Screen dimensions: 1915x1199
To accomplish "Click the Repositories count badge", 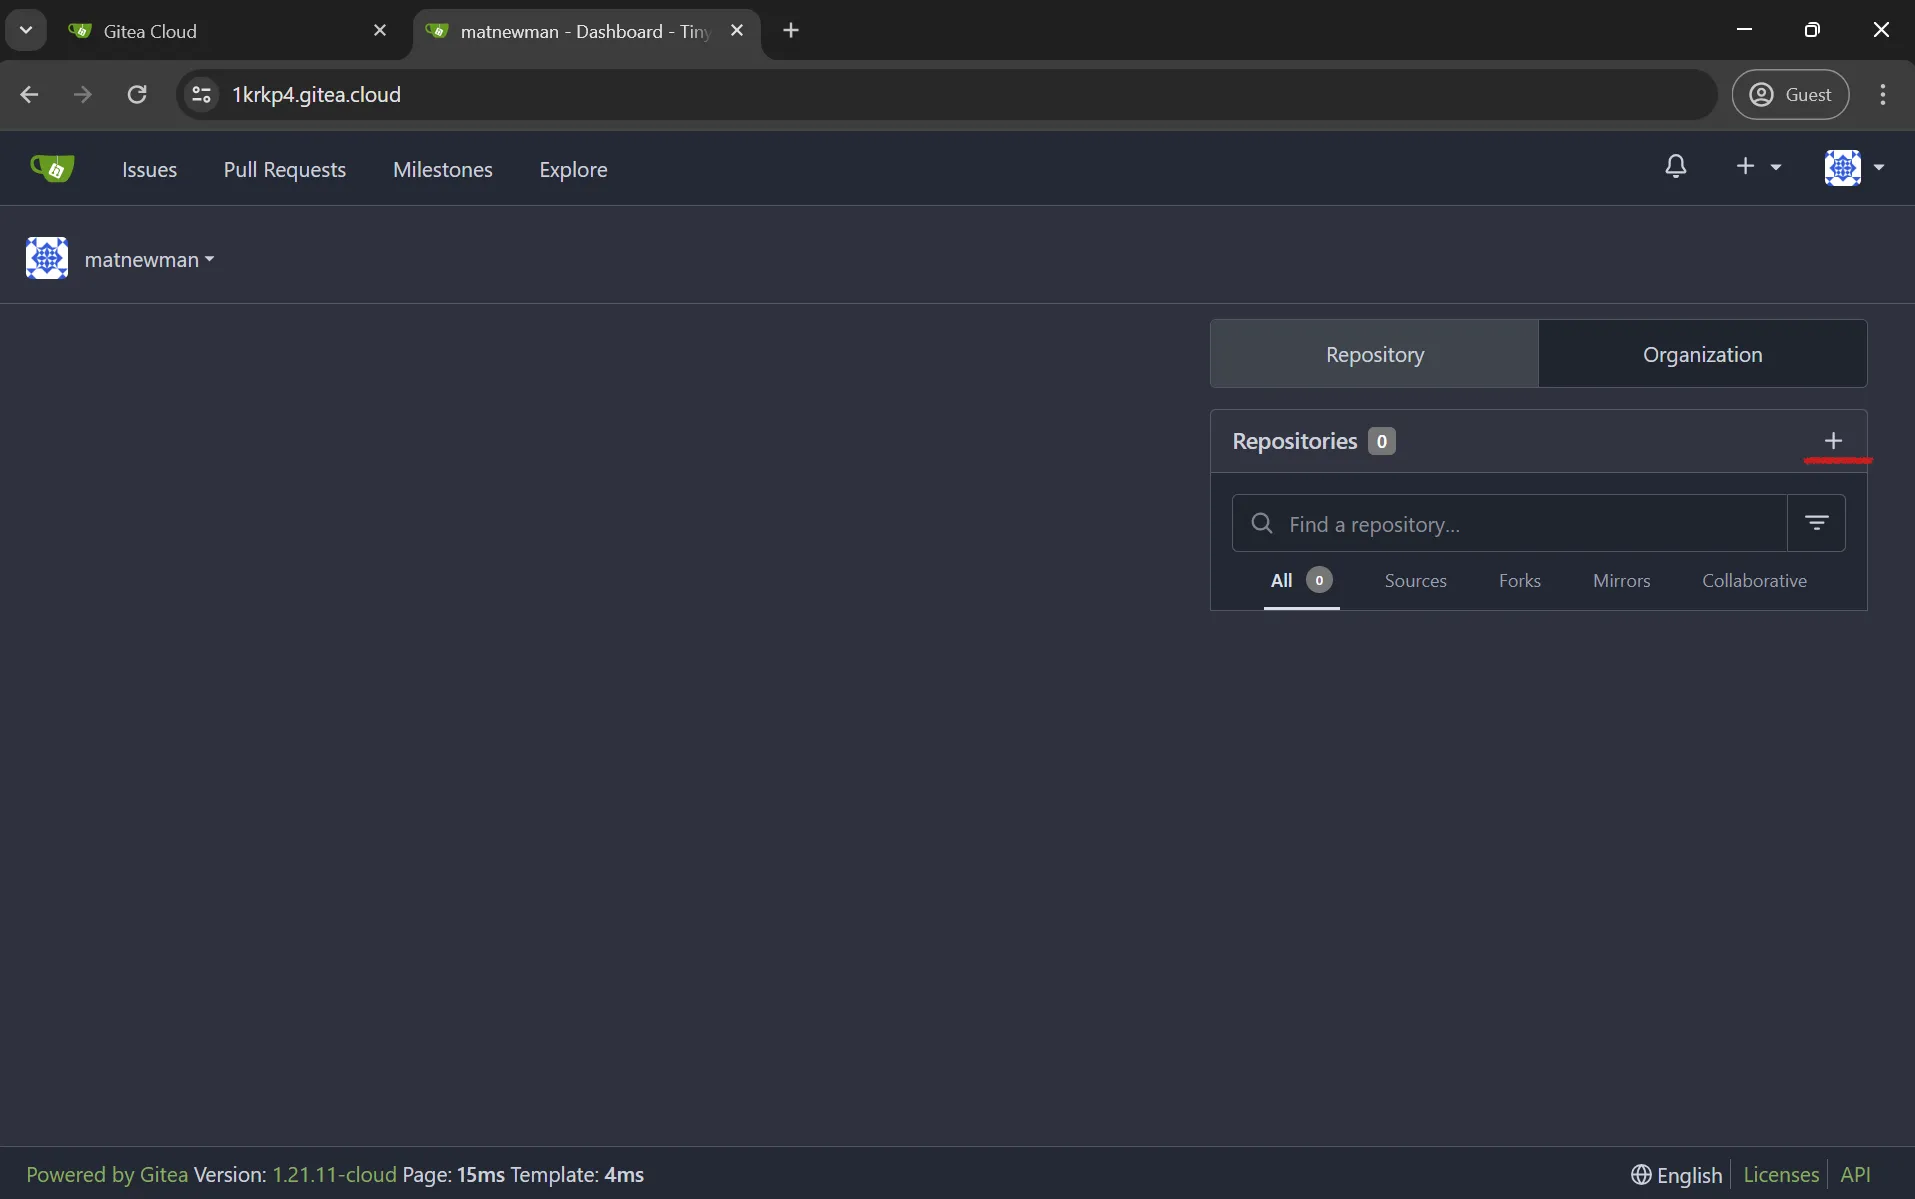I will (x=1381, y=441).
